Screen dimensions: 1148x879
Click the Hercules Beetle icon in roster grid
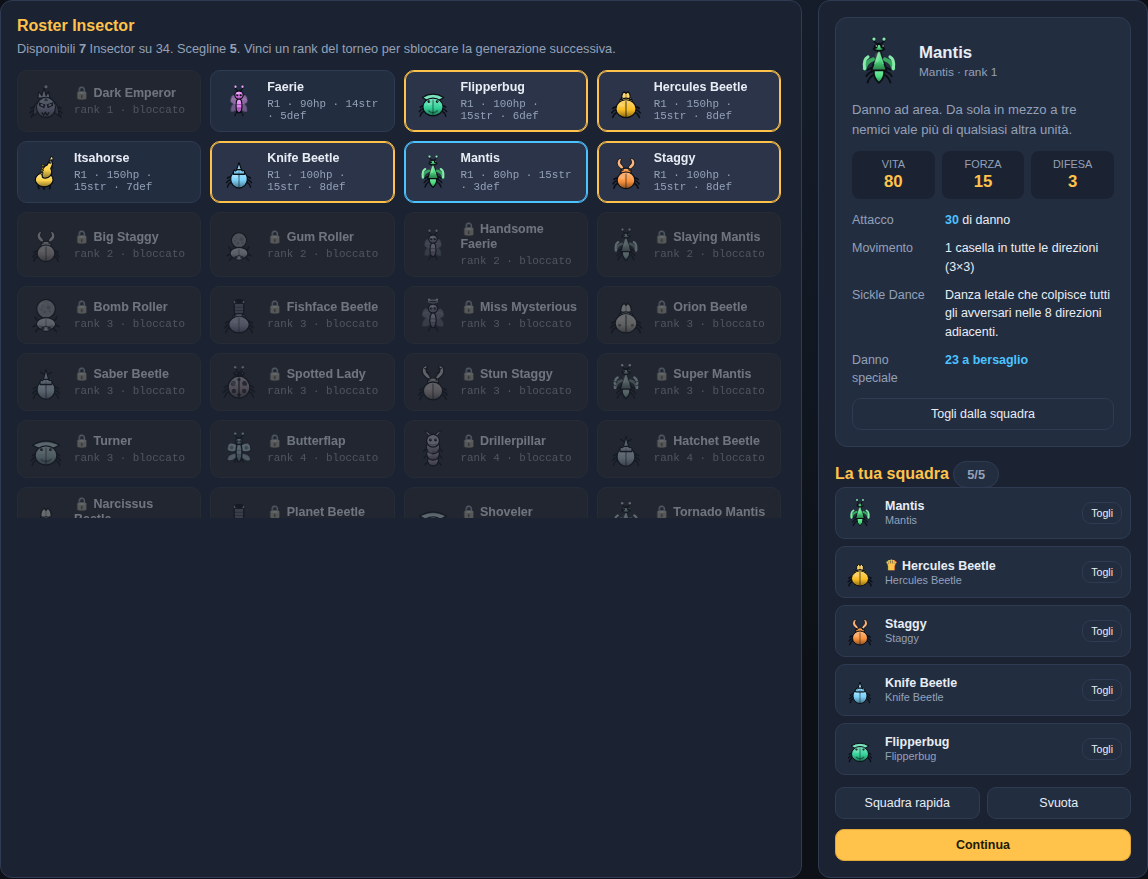coord(626,105)
